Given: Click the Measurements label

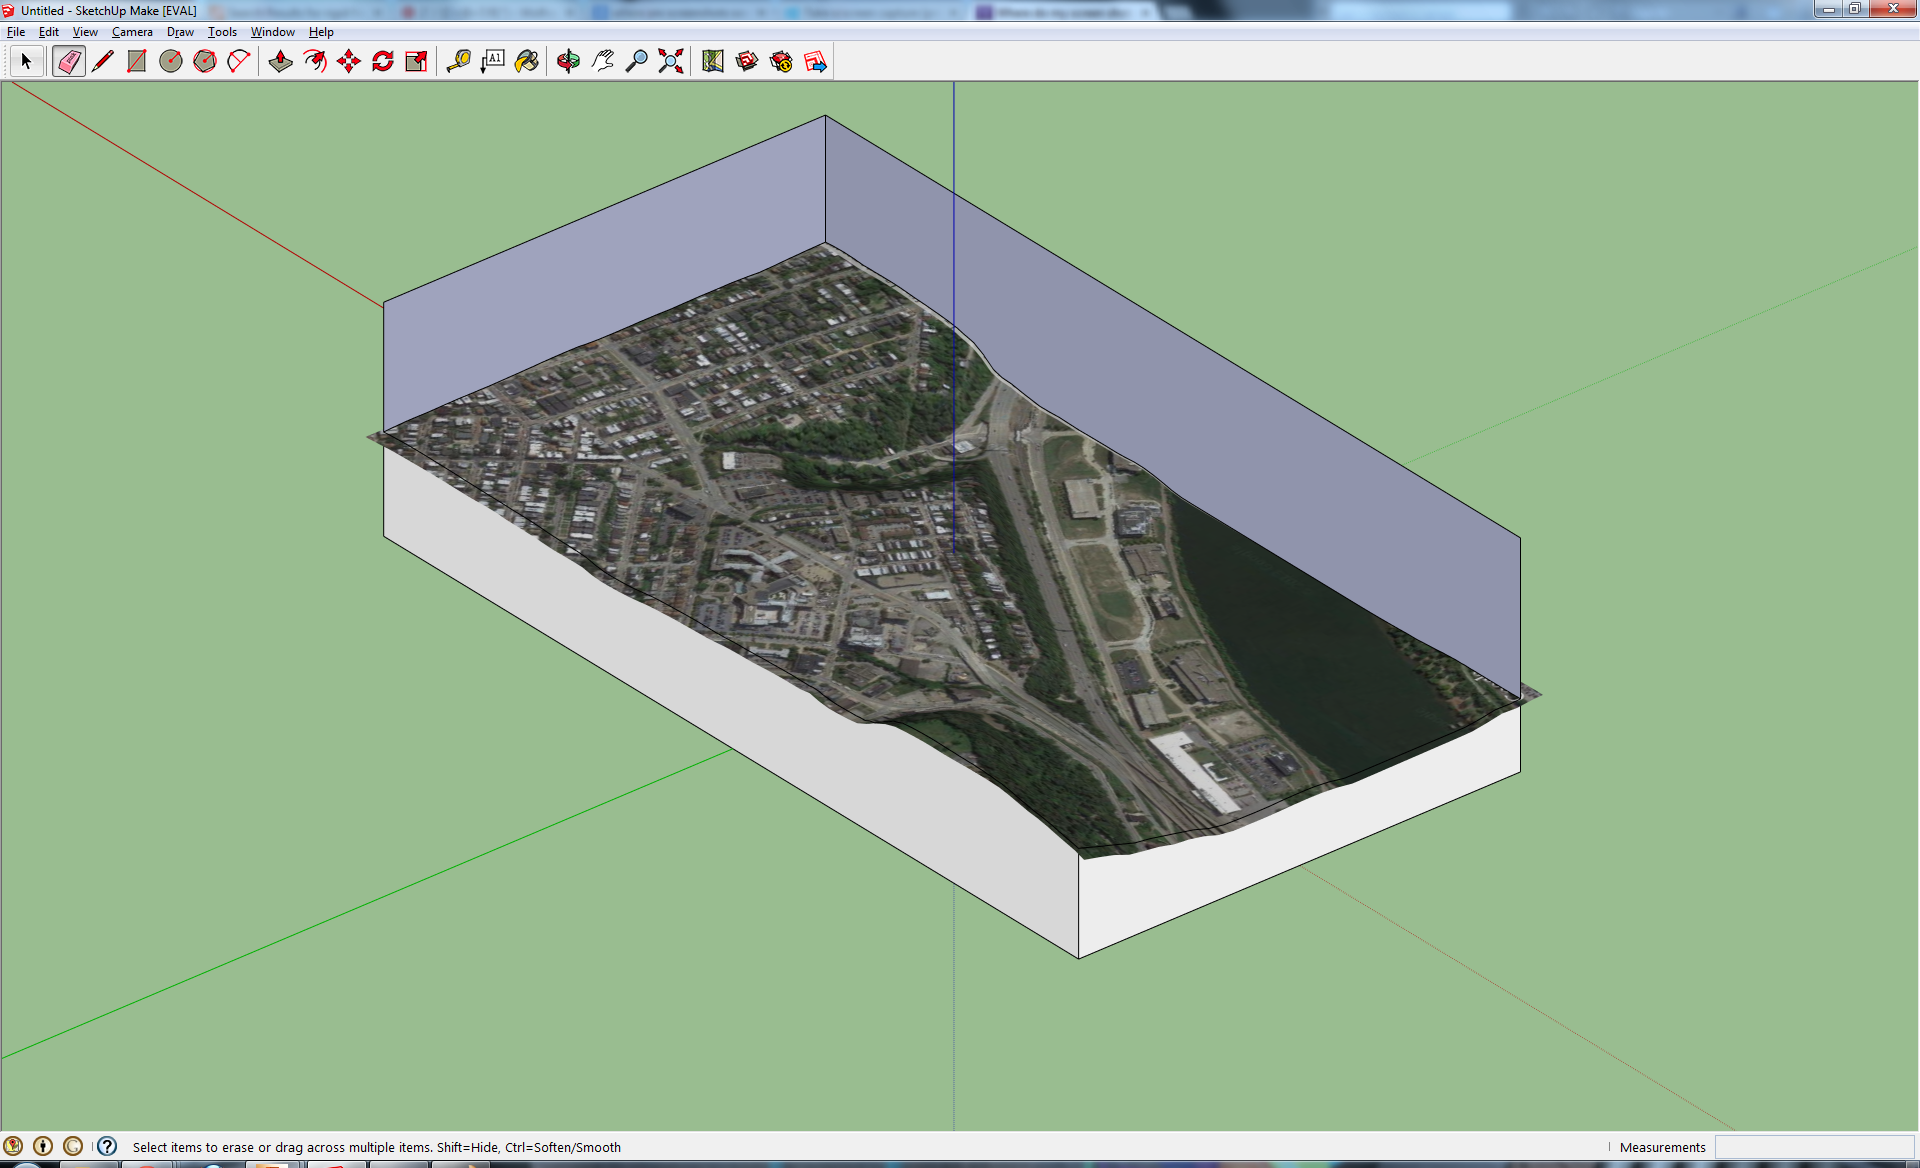Looking at the screenshot, I should pos(1662,1147).
